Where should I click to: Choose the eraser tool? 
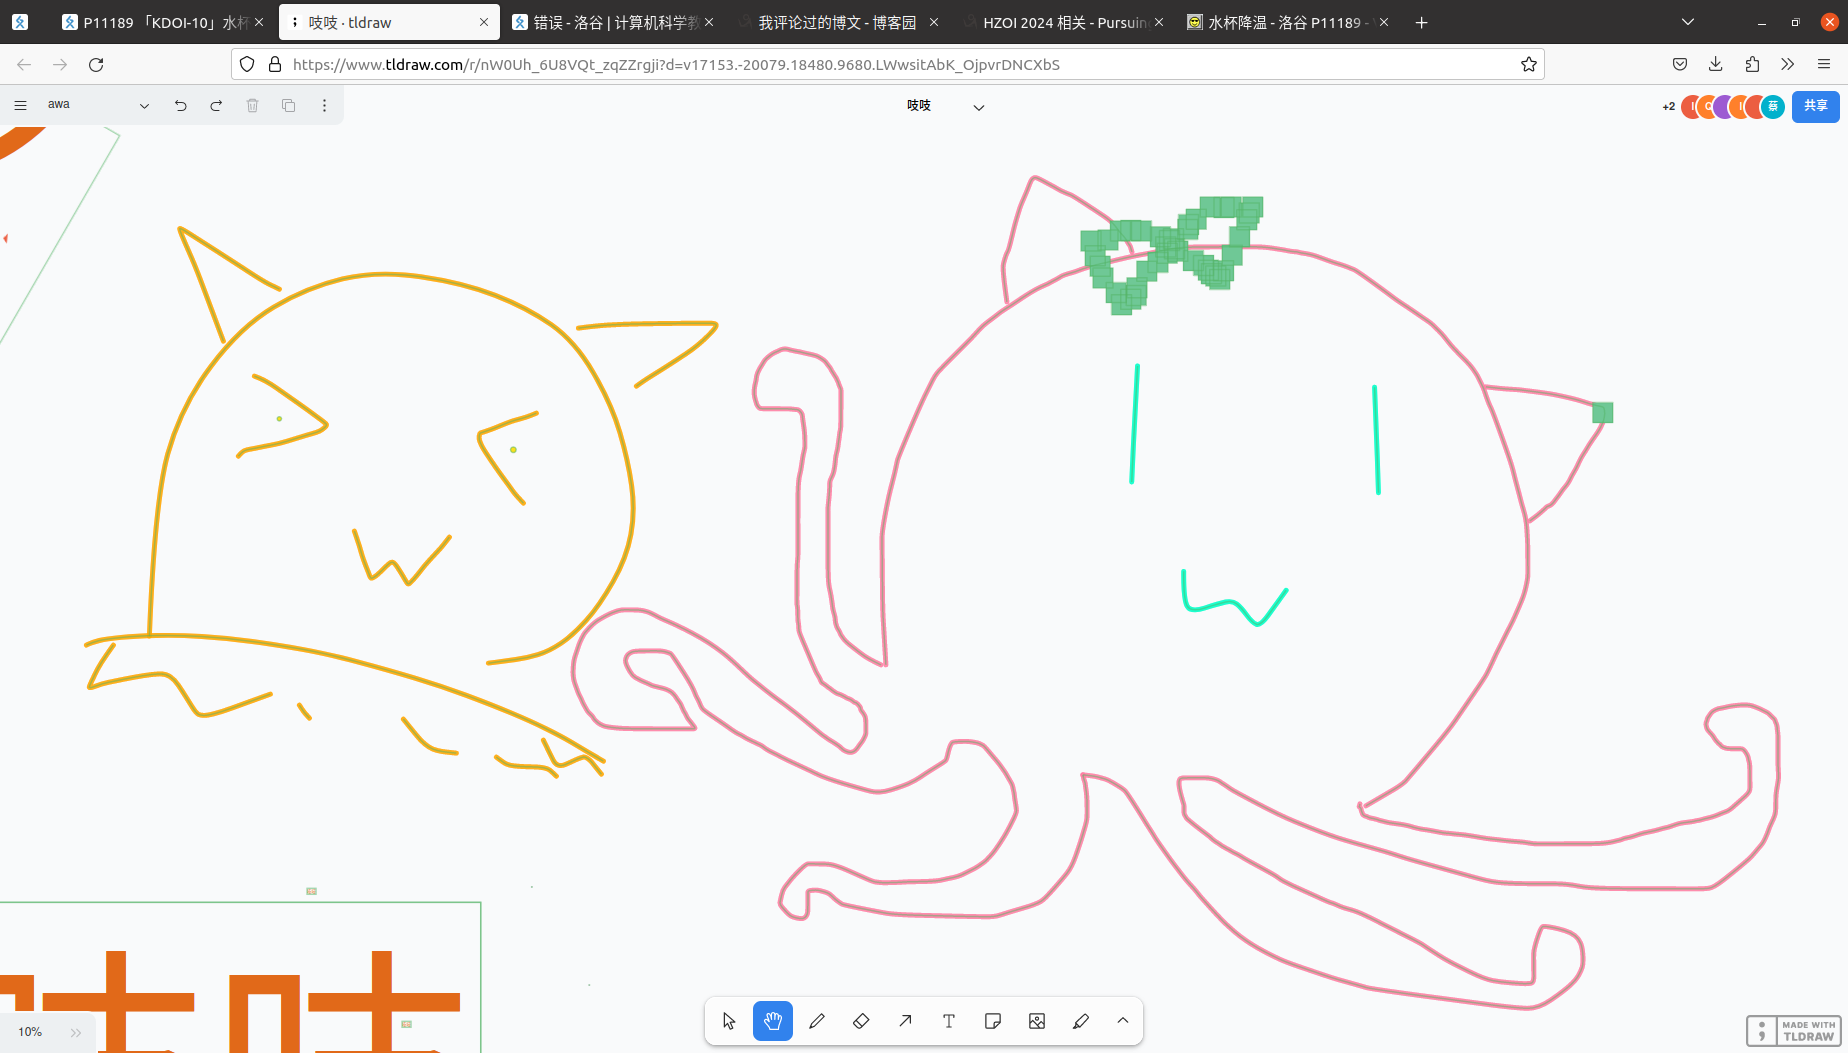point(861,1021)
